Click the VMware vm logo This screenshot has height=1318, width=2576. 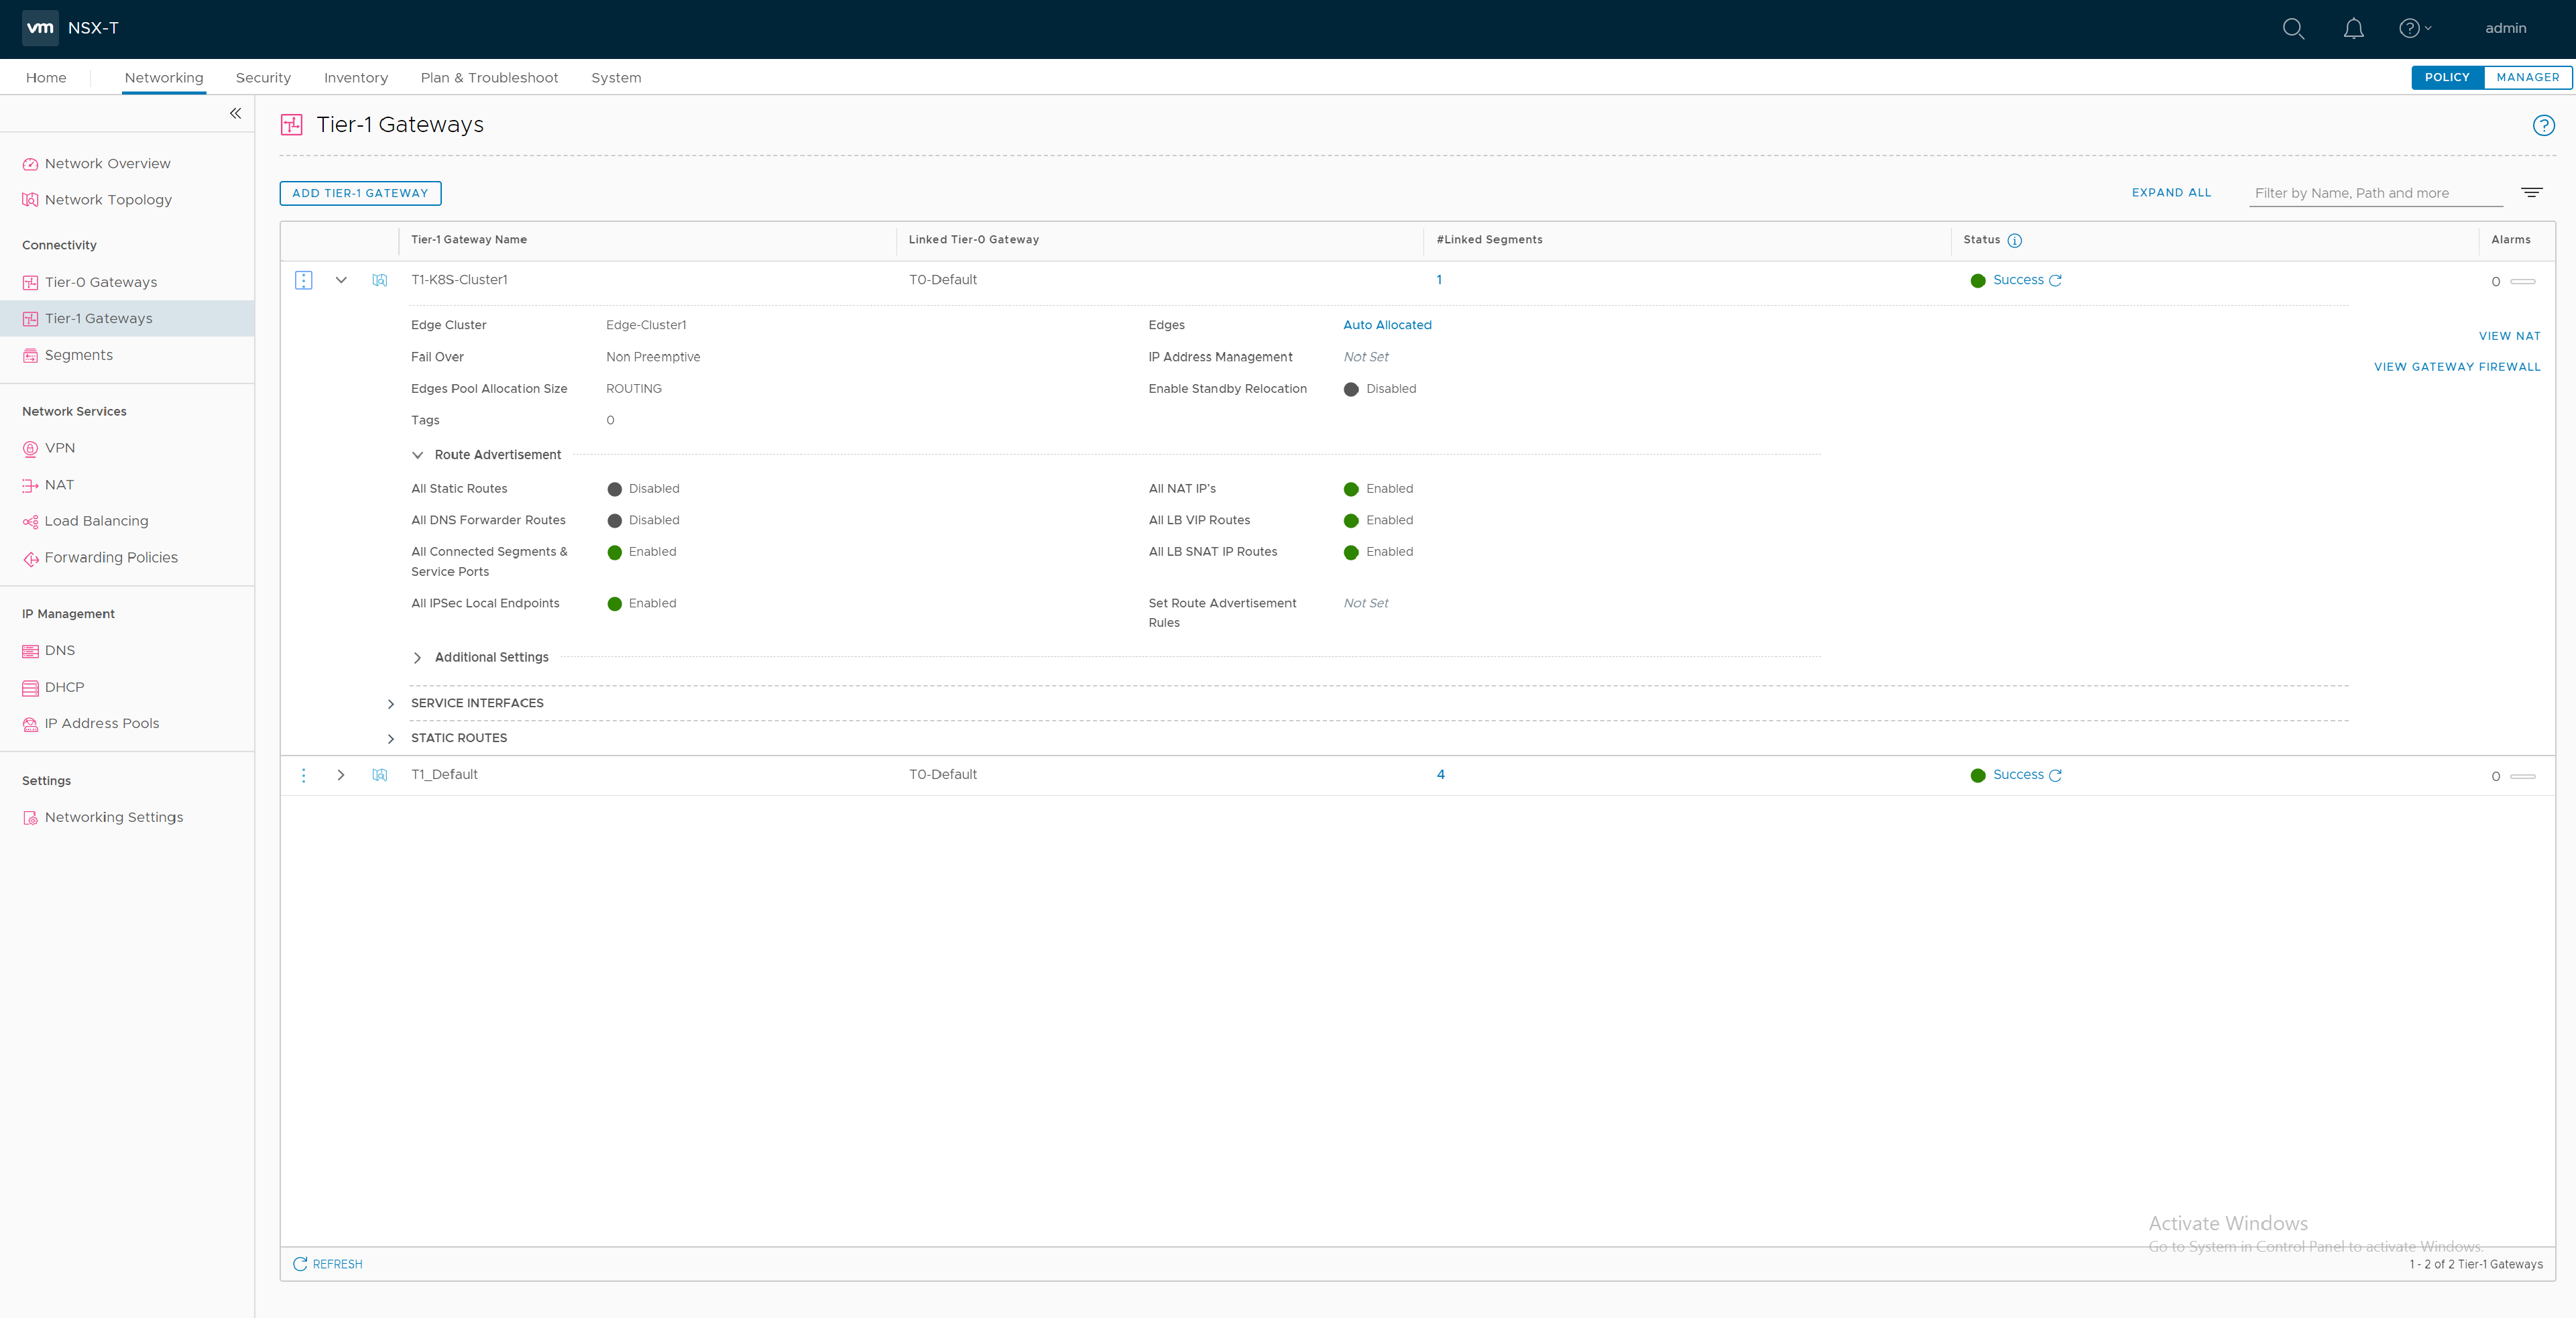pyautogui.click(x=40, y=28)
